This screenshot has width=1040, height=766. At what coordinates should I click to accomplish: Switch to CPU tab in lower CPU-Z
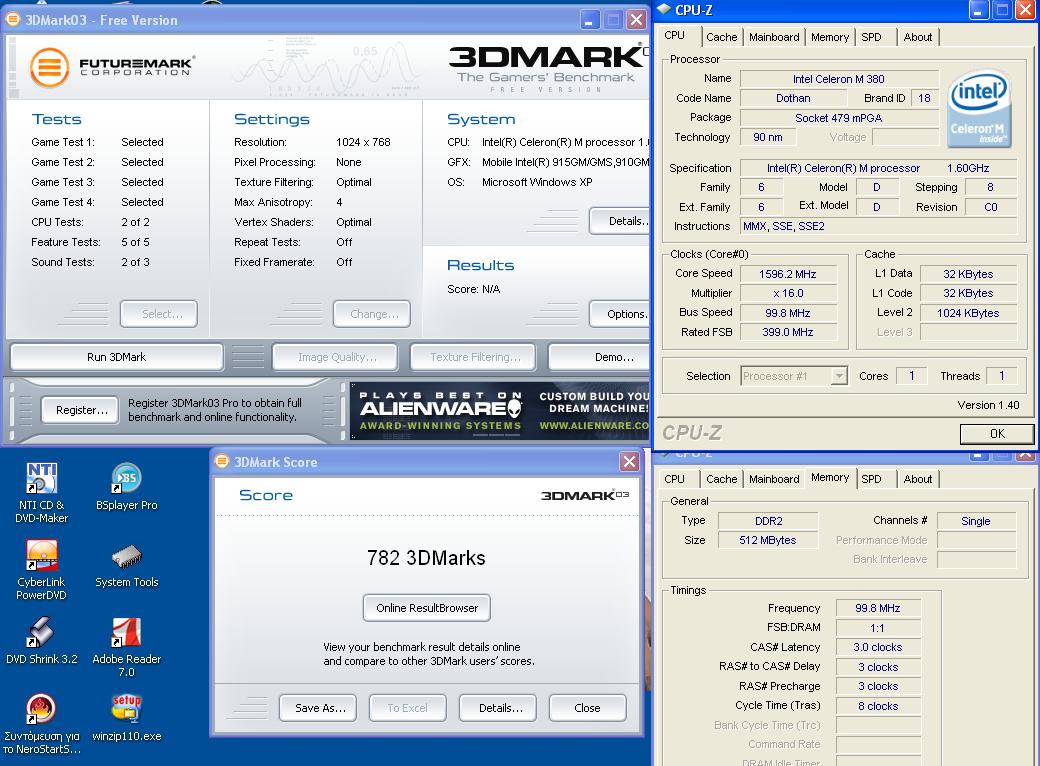(x=675, y=479)
